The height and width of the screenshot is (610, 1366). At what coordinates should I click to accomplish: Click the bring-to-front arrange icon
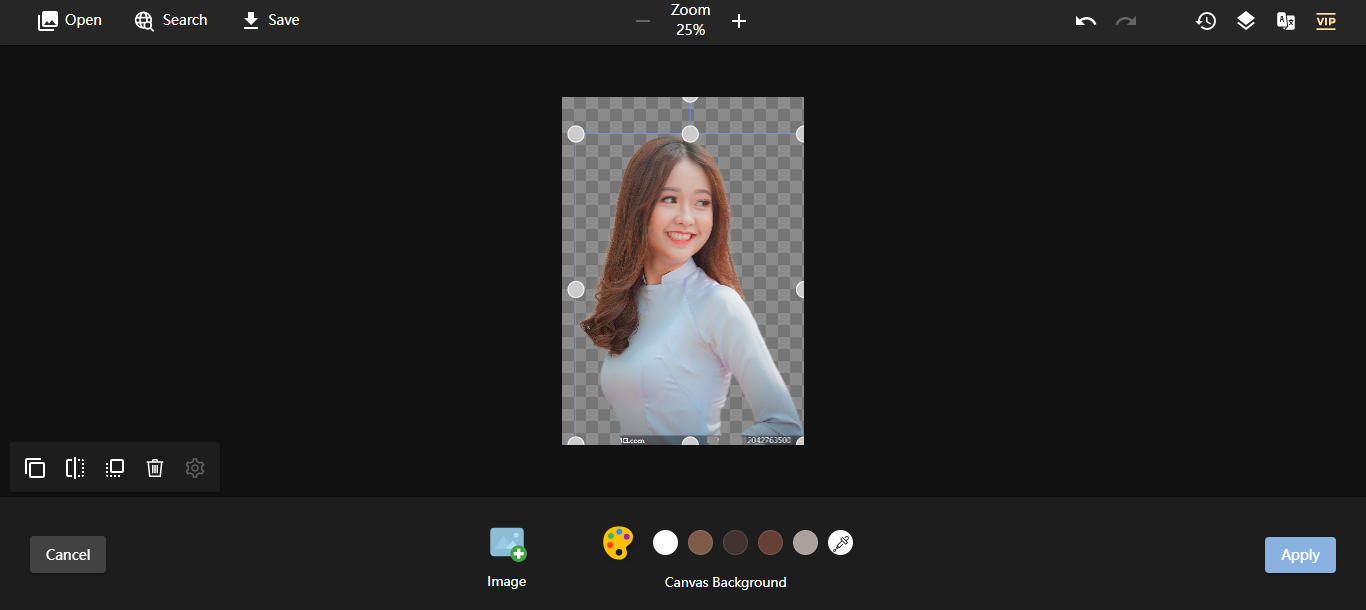[x=115, y=468]
